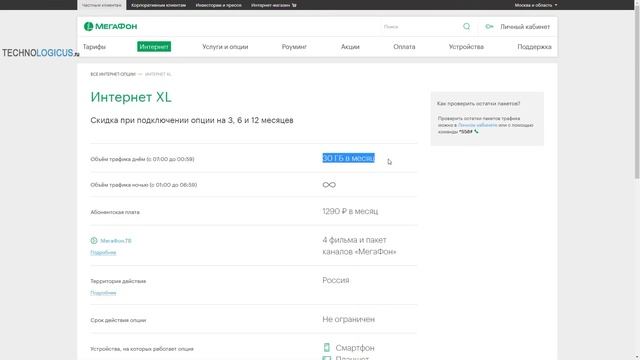Switch to Частным клиентам tab
640x360 pixels.
click(x=102, y=5)
